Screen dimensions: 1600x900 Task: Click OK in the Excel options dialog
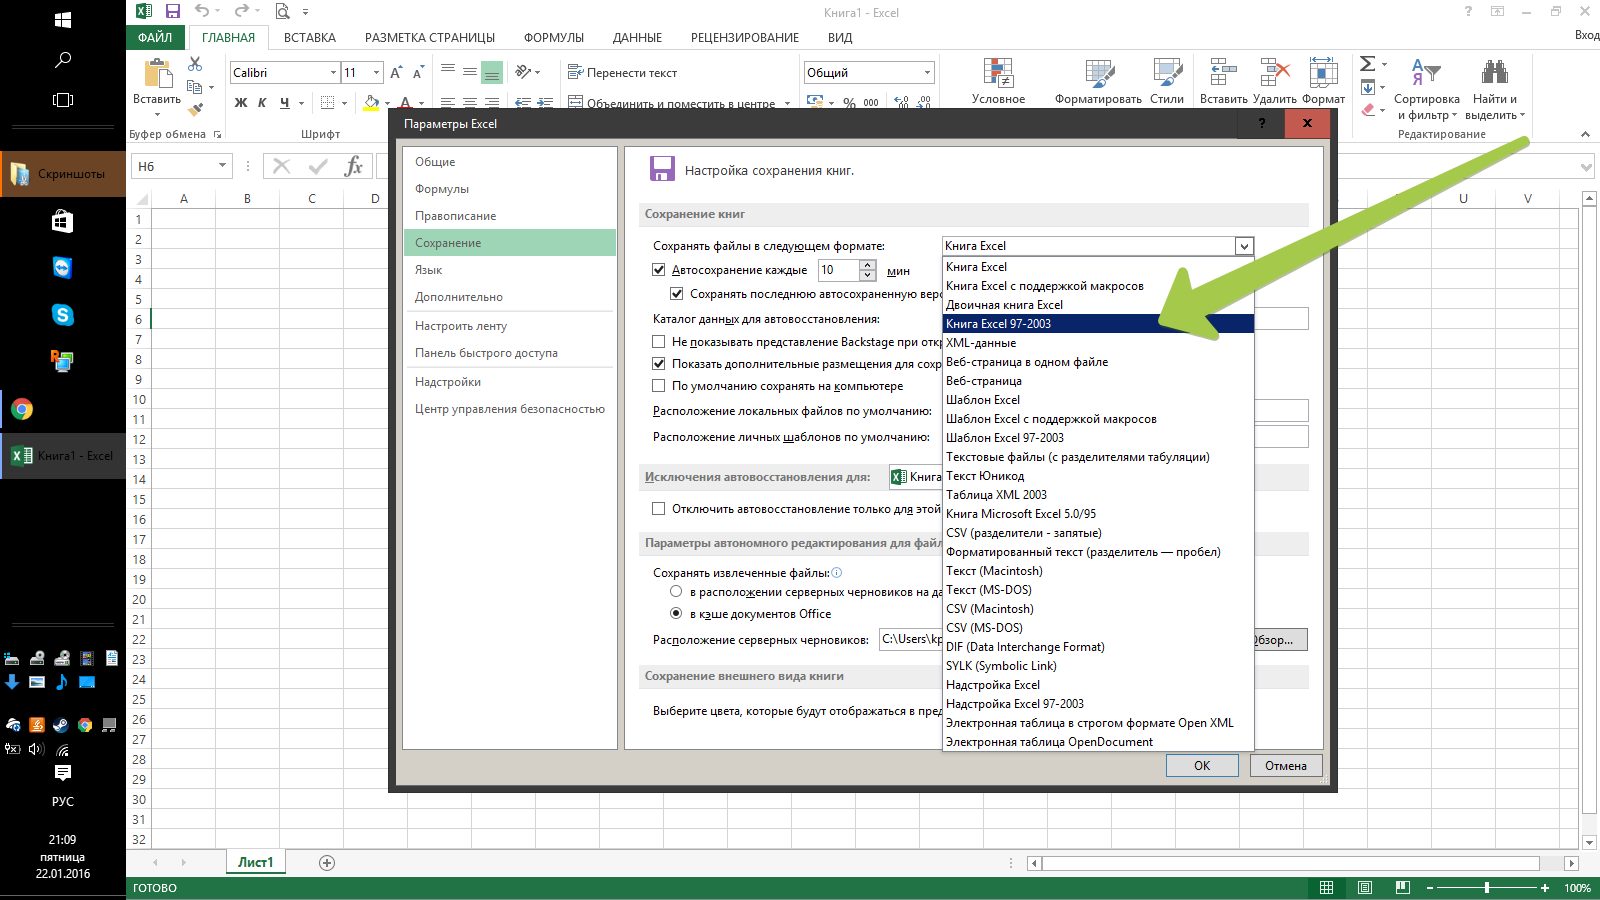[1202, 766]
